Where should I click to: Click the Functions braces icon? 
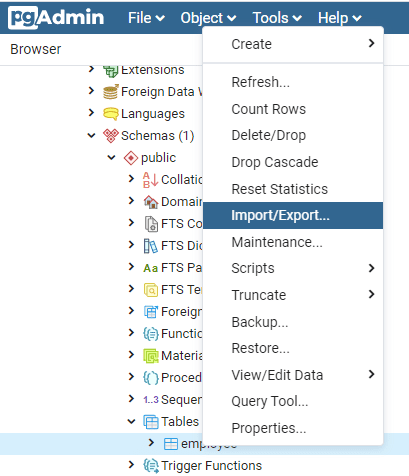click(151, 334)
